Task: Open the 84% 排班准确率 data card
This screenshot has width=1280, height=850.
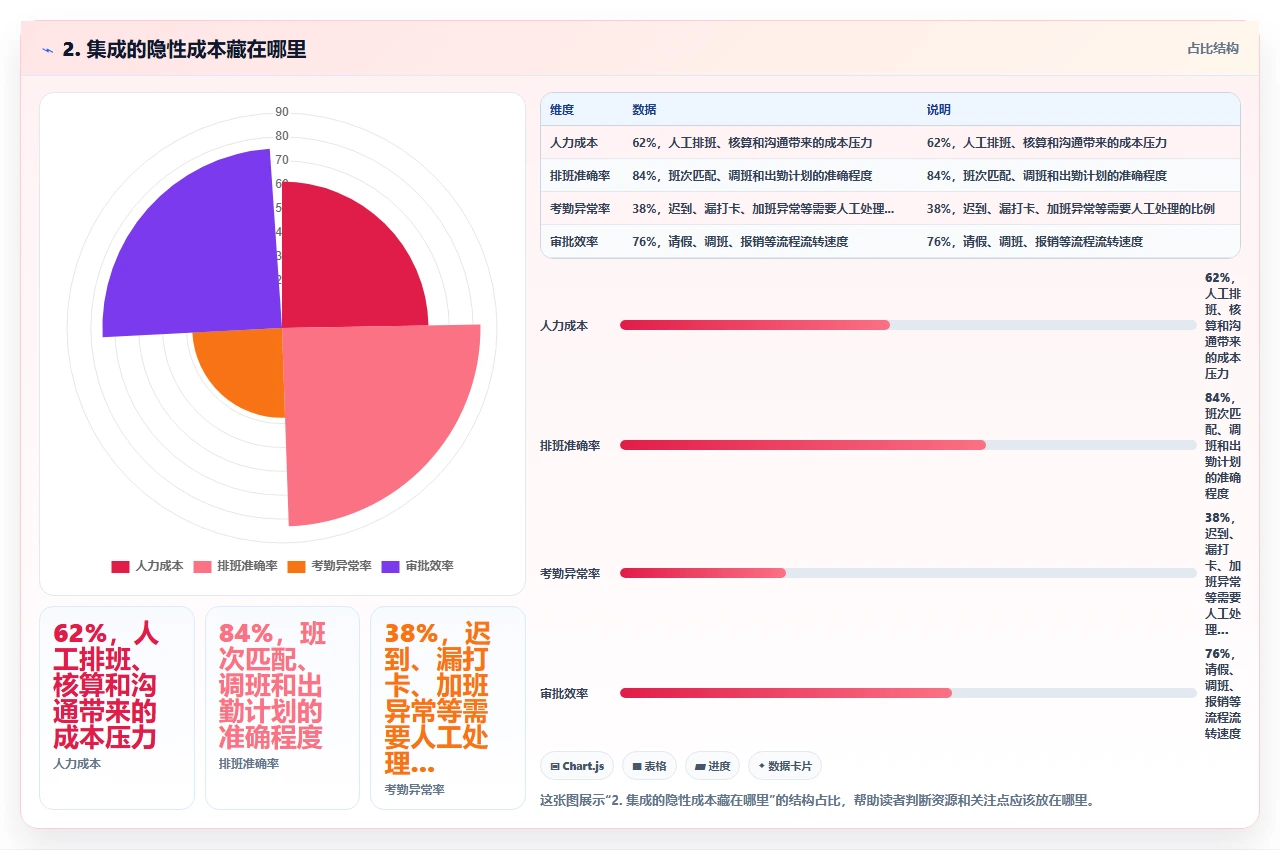Action: (x=282, y=708)
